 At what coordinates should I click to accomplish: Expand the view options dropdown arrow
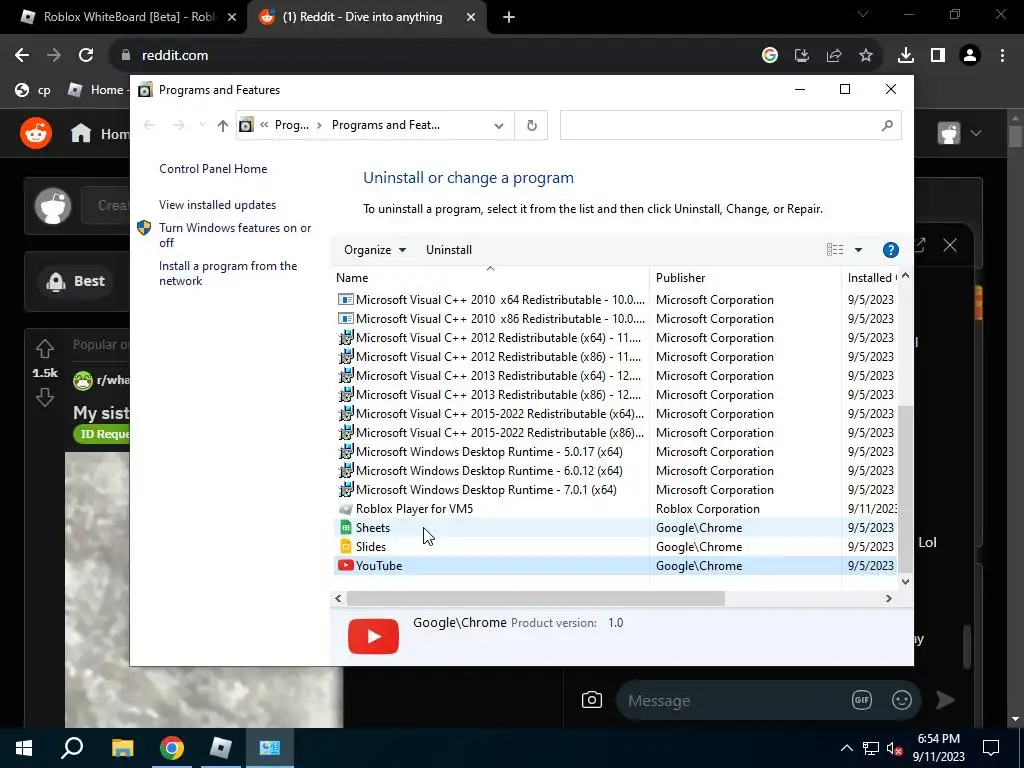pyautogui.click(x=858, y=249)
